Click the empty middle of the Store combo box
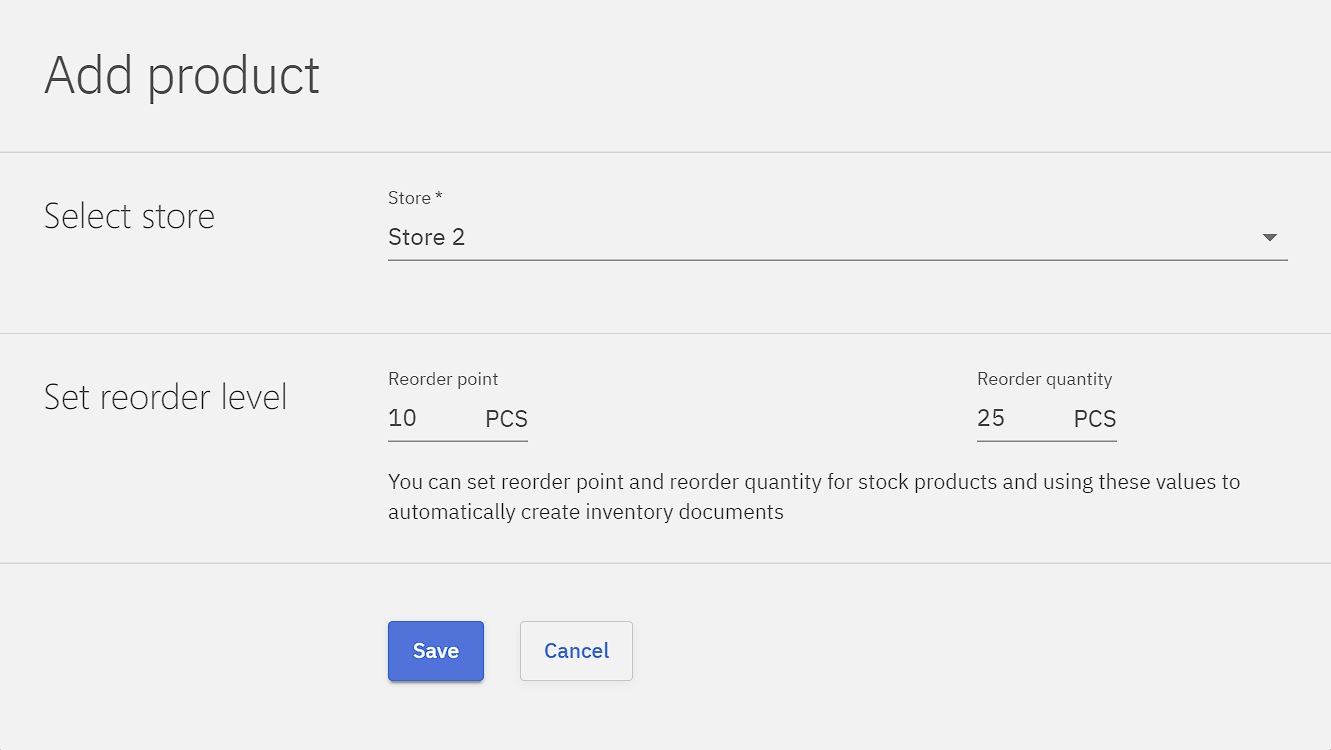The image size is (1331, 750). [x=840, y=238]
